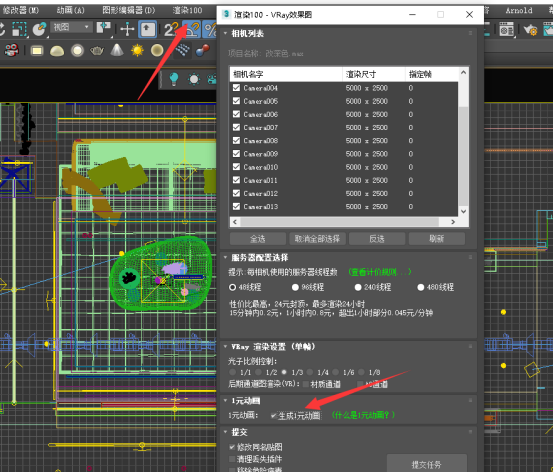
Task: Click the red camera icon in V-Ray toolbar
Action: 12,50
